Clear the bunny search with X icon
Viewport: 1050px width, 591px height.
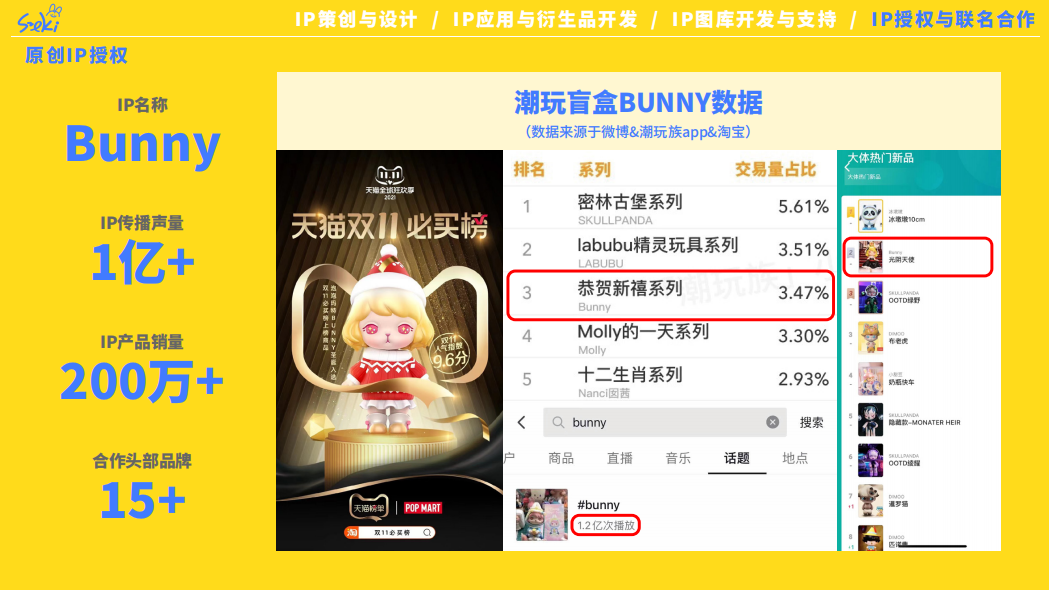pos(772,422)
